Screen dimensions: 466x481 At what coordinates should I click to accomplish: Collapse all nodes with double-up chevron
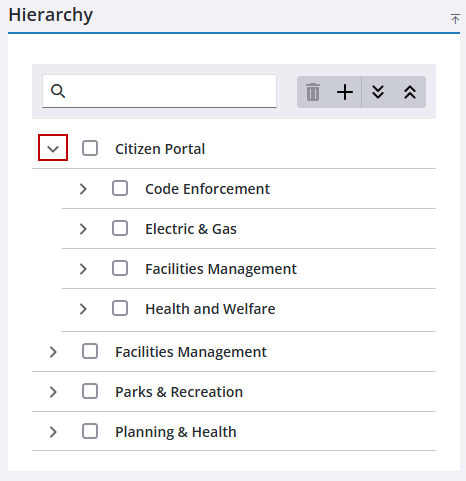pos(410,92)
